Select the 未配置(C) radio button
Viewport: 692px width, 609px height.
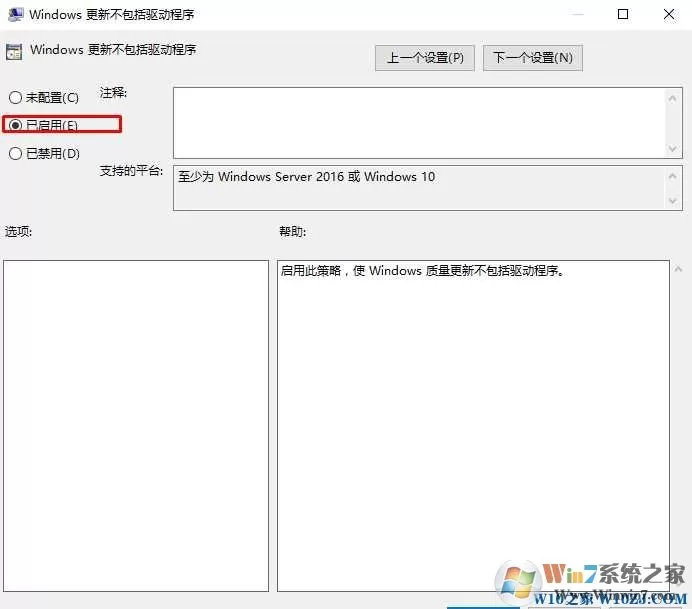point(15,98)
